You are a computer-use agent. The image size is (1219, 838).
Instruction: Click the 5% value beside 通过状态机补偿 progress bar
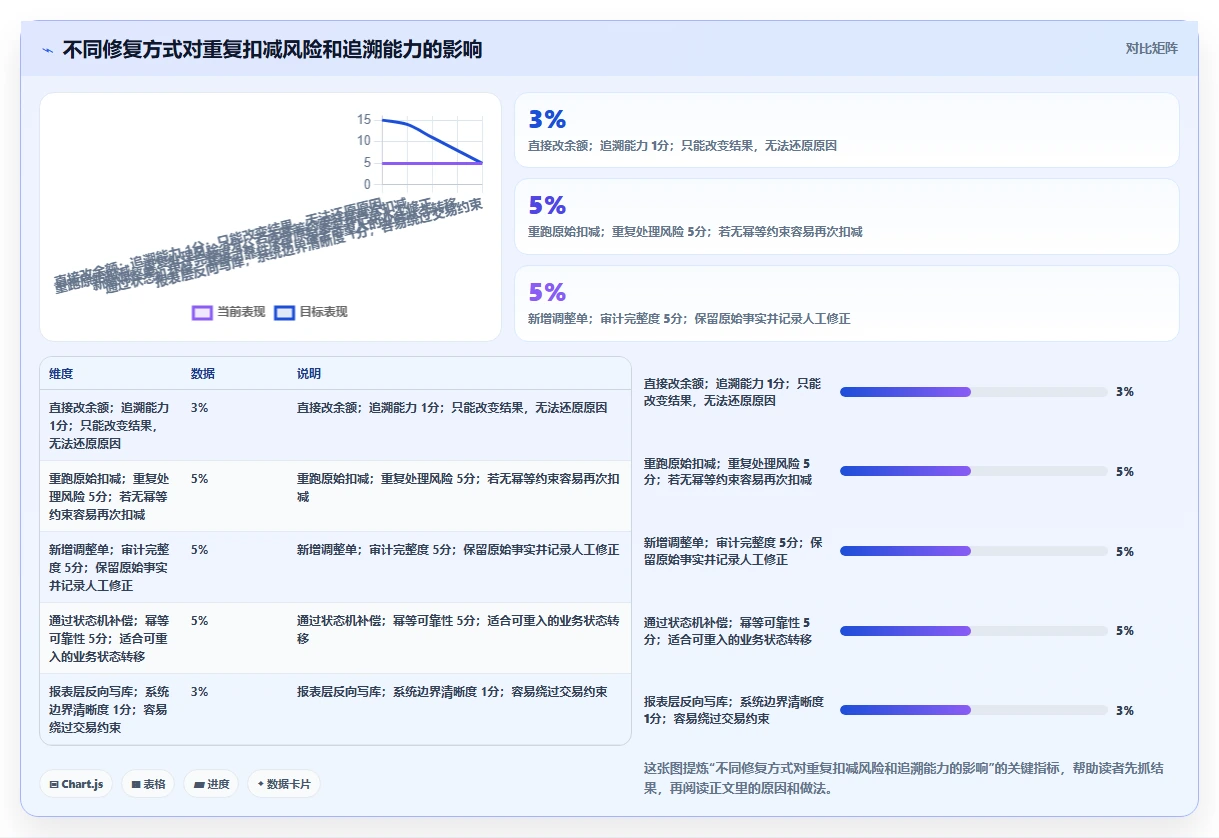1125,631
